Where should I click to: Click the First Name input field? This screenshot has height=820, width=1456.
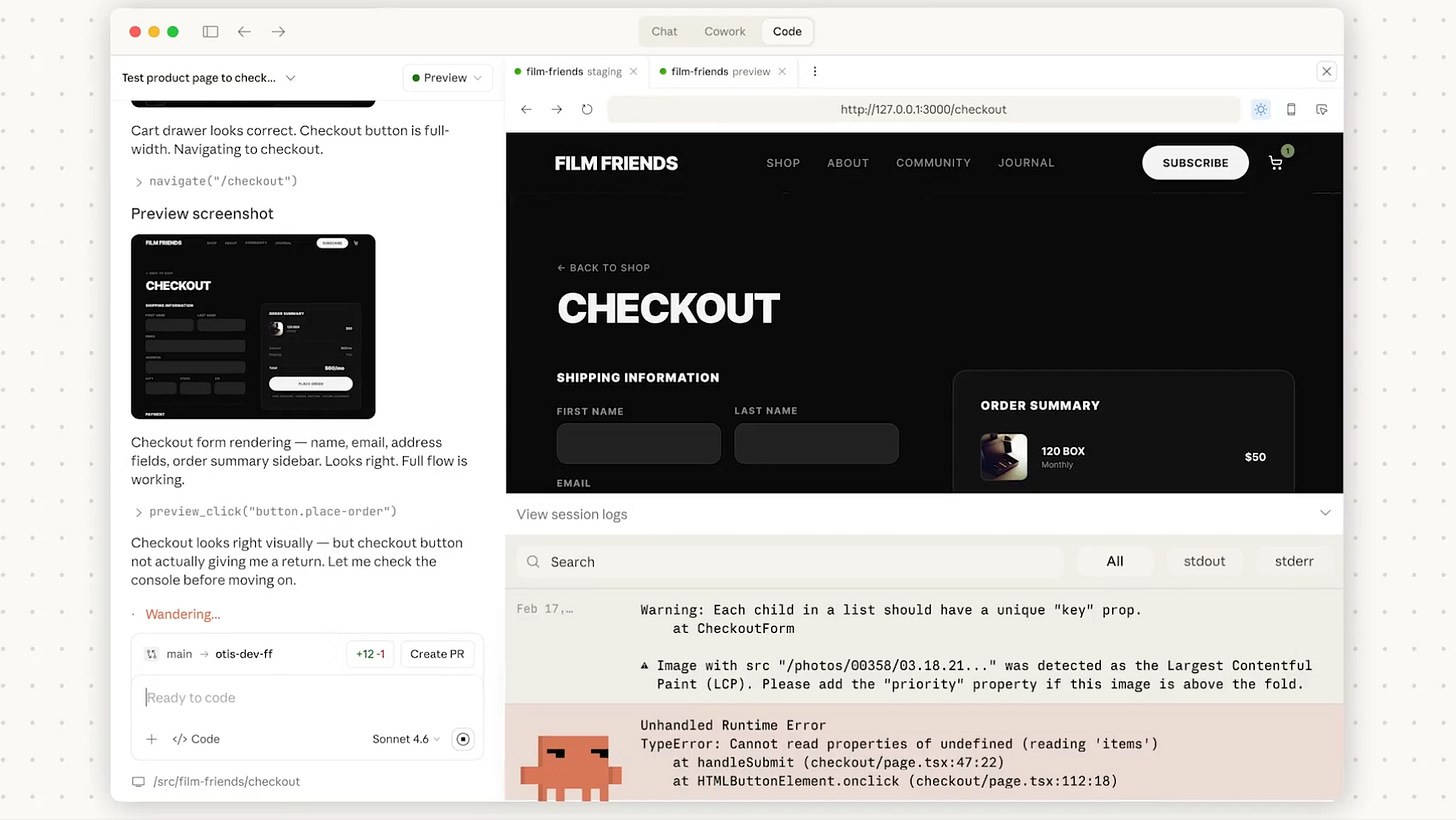coord(639,443)
